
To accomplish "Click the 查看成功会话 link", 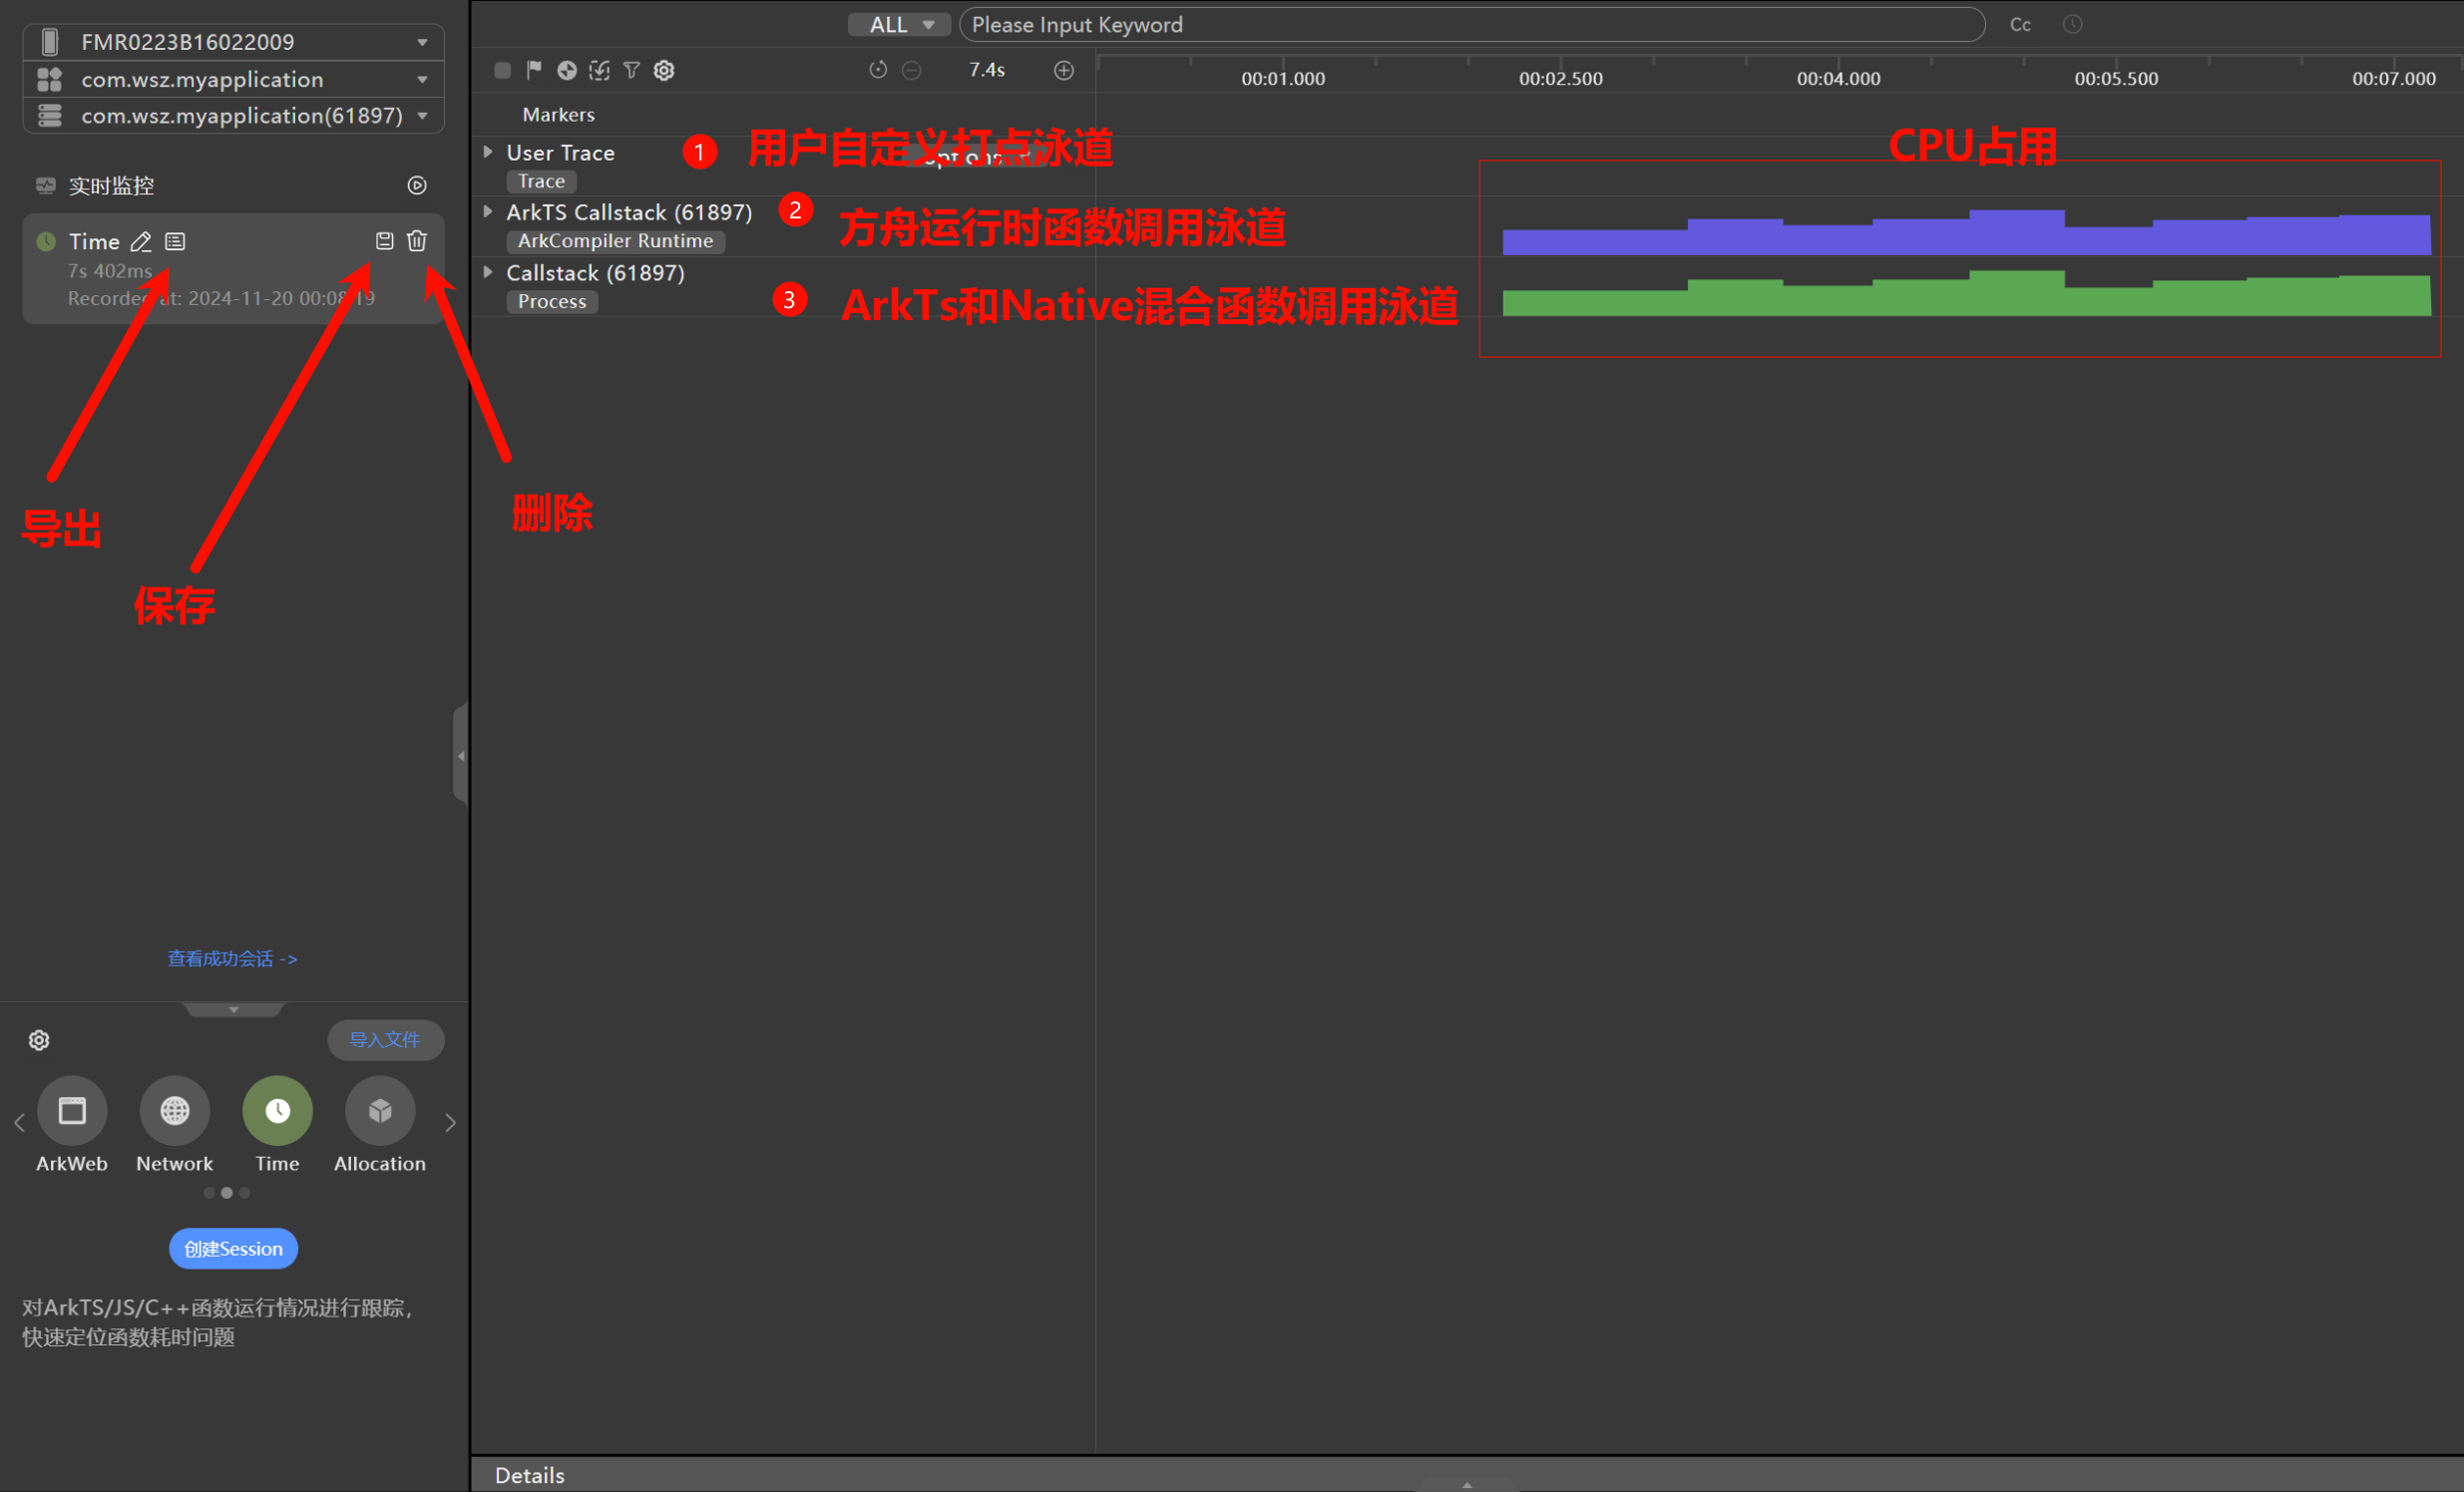I will (232, 959).
